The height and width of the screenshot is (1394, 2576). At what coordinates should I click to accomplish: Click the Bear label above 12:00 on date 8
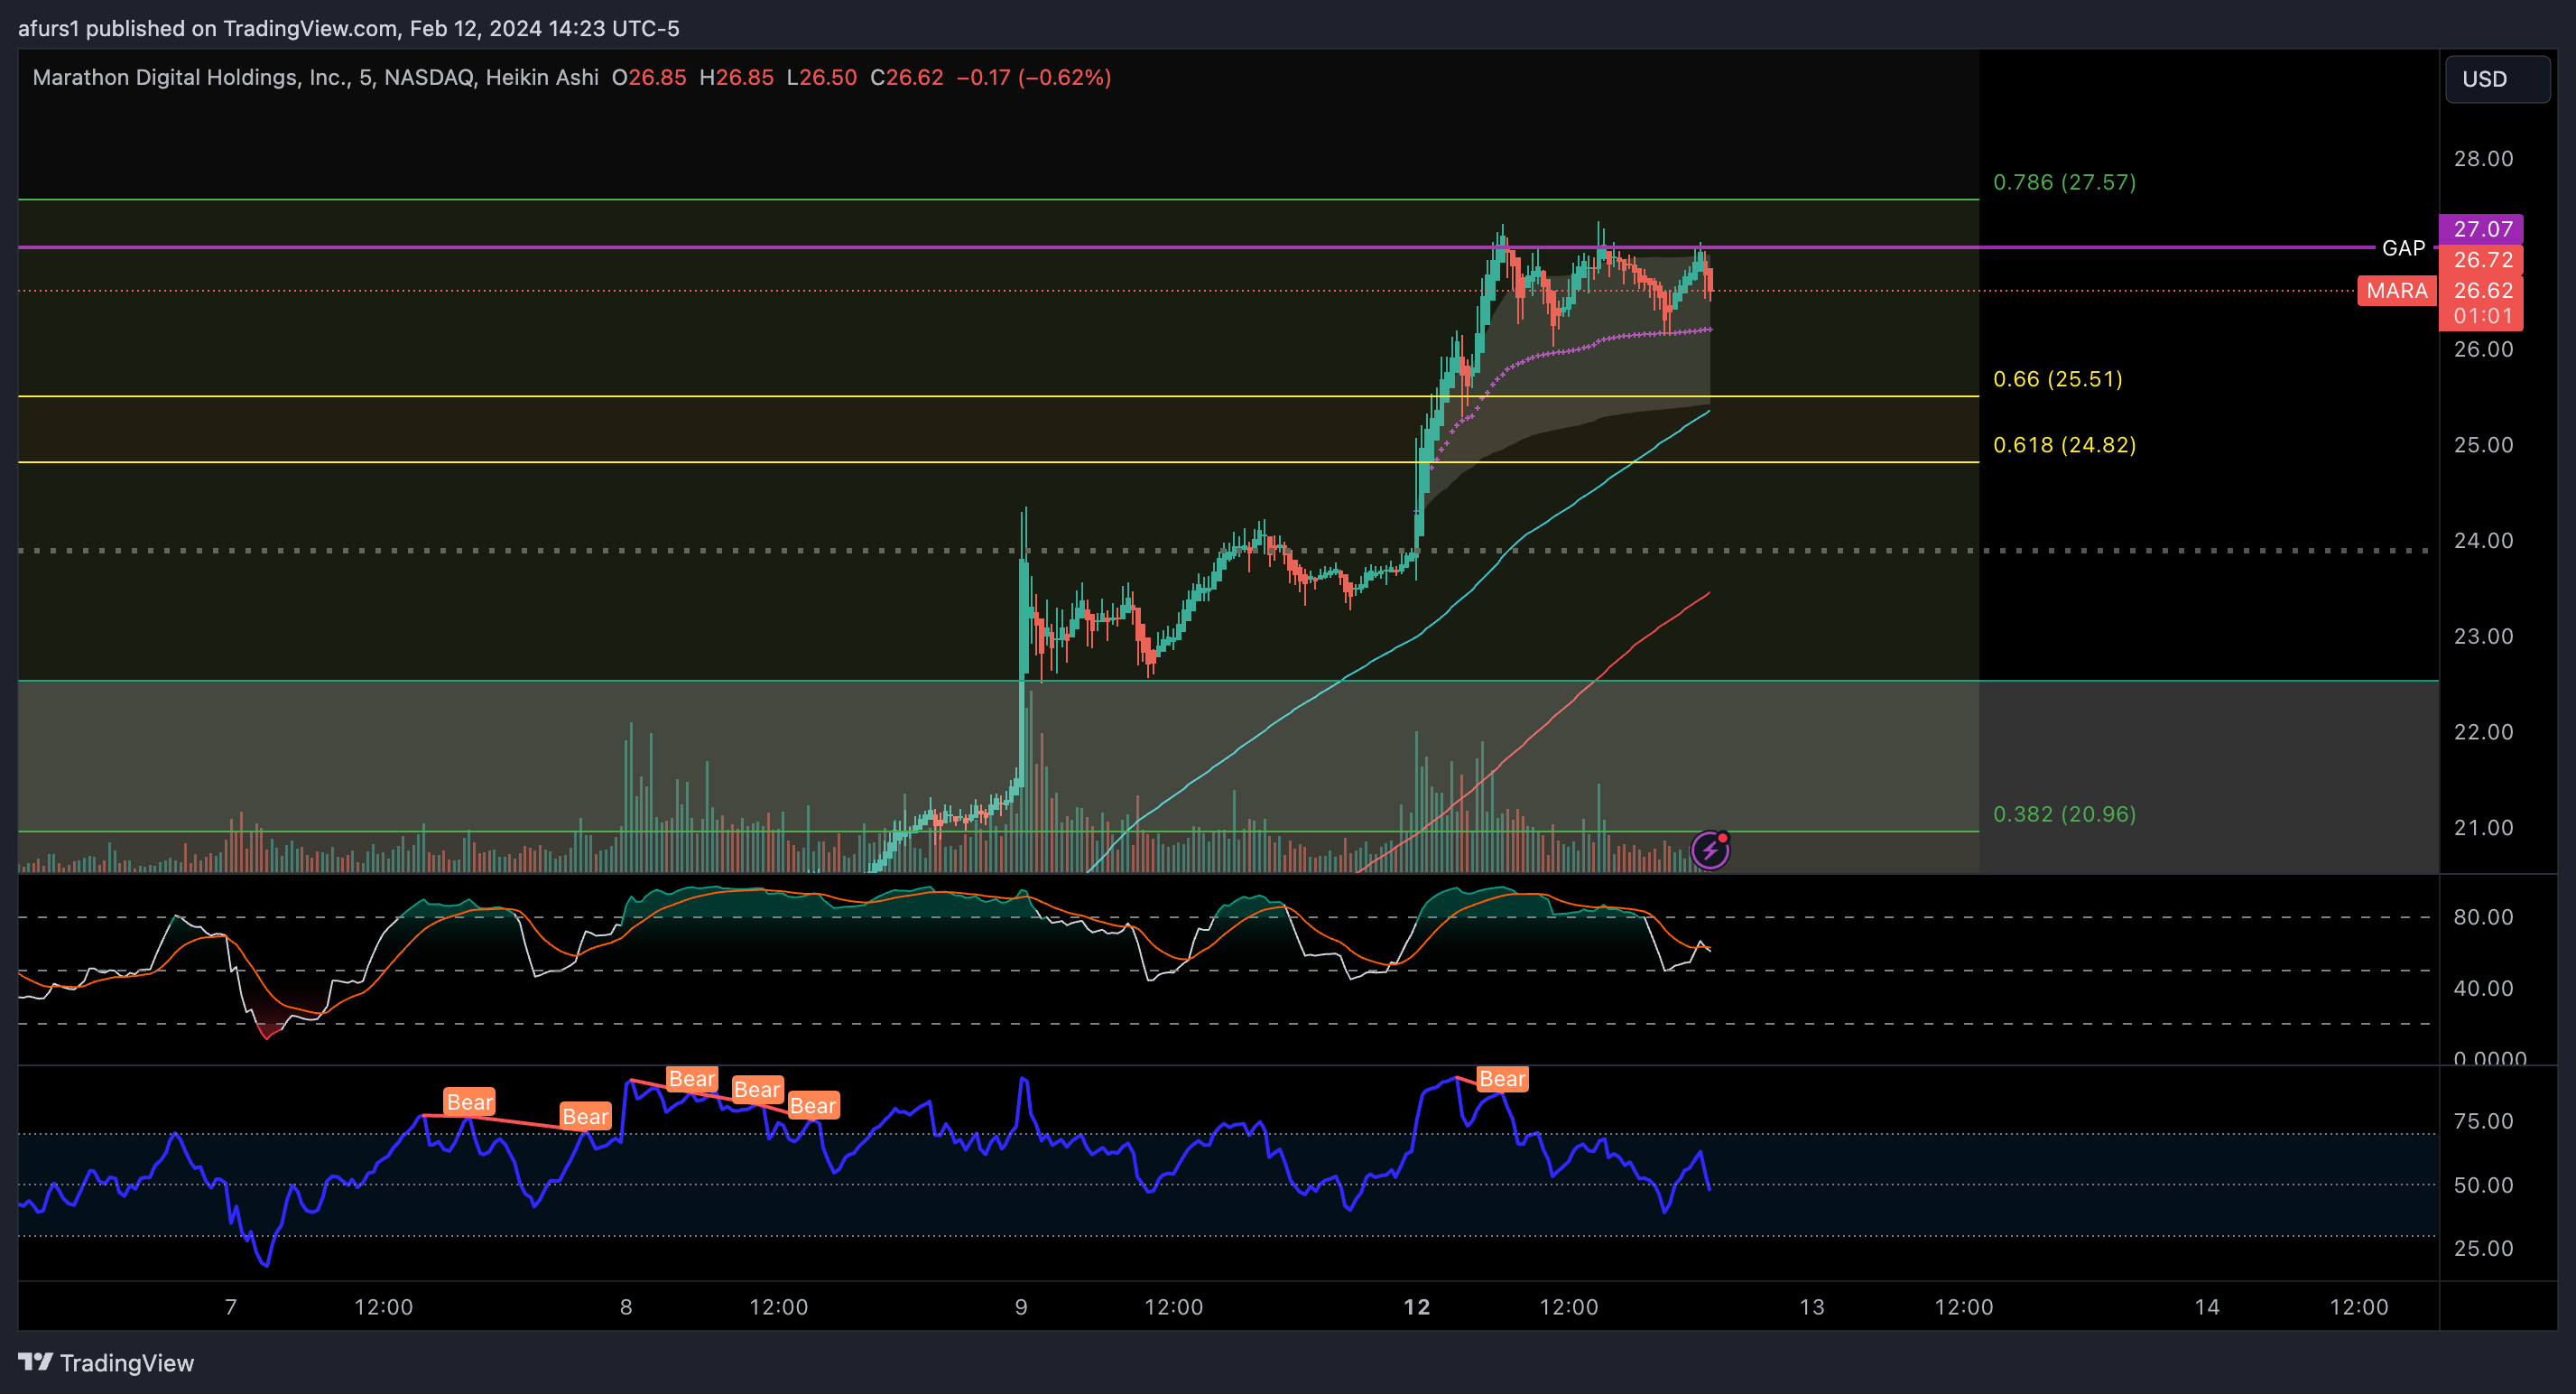pos(757,1090)
